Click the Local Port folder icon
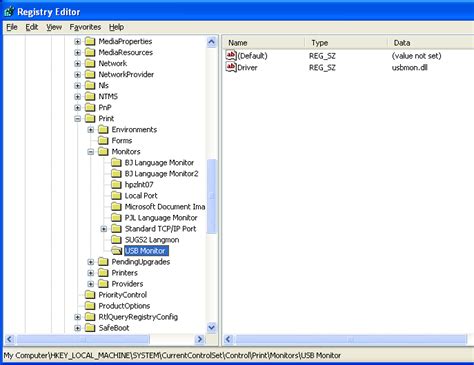The width and height of the screenshot is (474, 365). pos(116,195)
